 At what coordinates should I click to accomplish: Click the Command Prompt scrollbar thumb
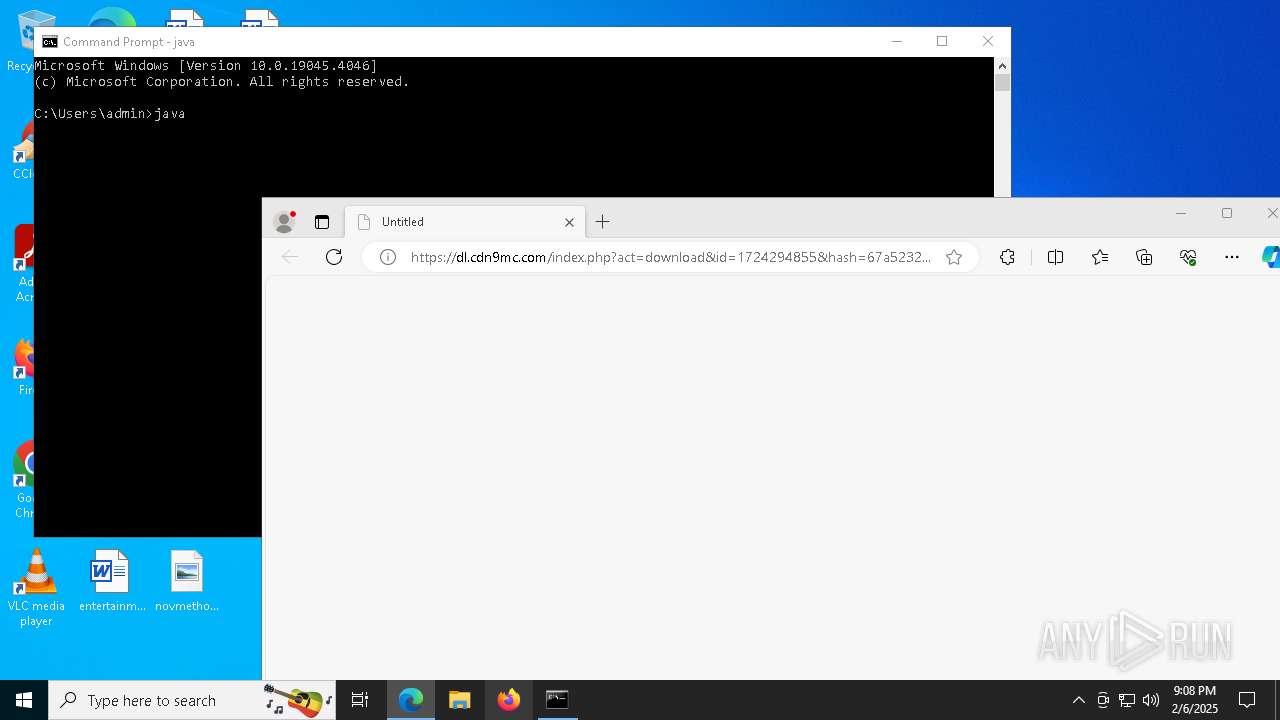(1002, 83)
